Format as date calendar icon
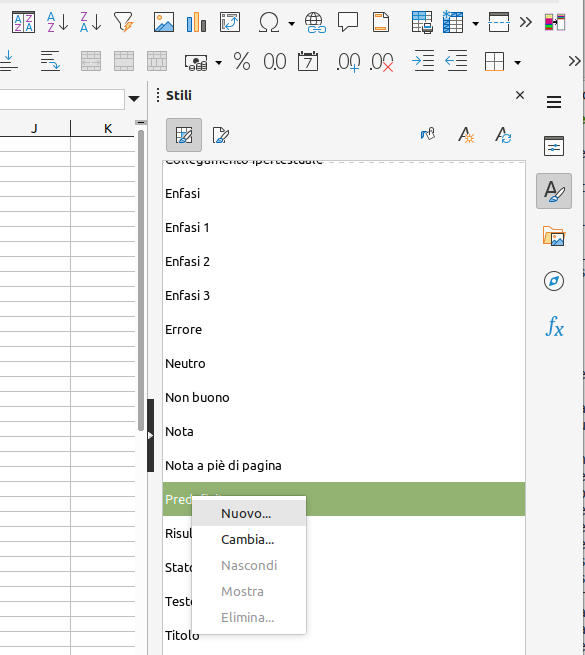Viewport: 585px width, 655px height. [308, 61]
